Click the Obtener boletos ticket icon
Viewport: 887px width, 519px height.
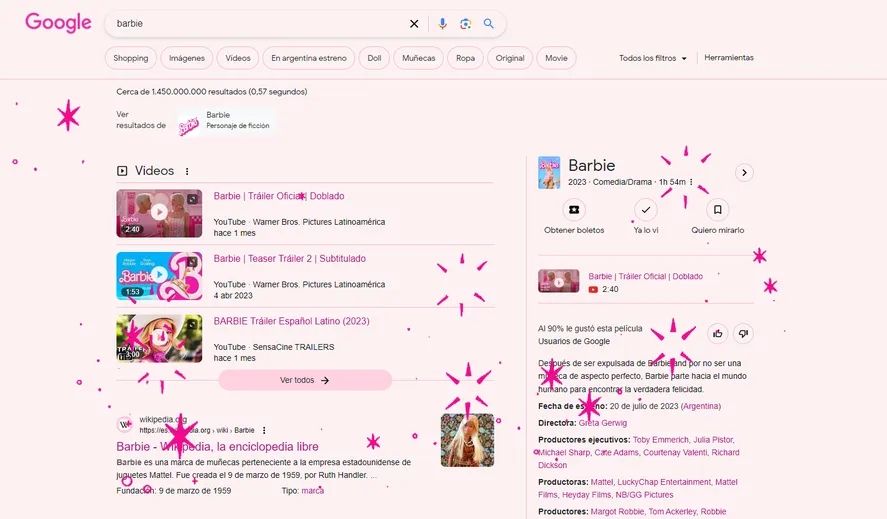tap(574, 210)
